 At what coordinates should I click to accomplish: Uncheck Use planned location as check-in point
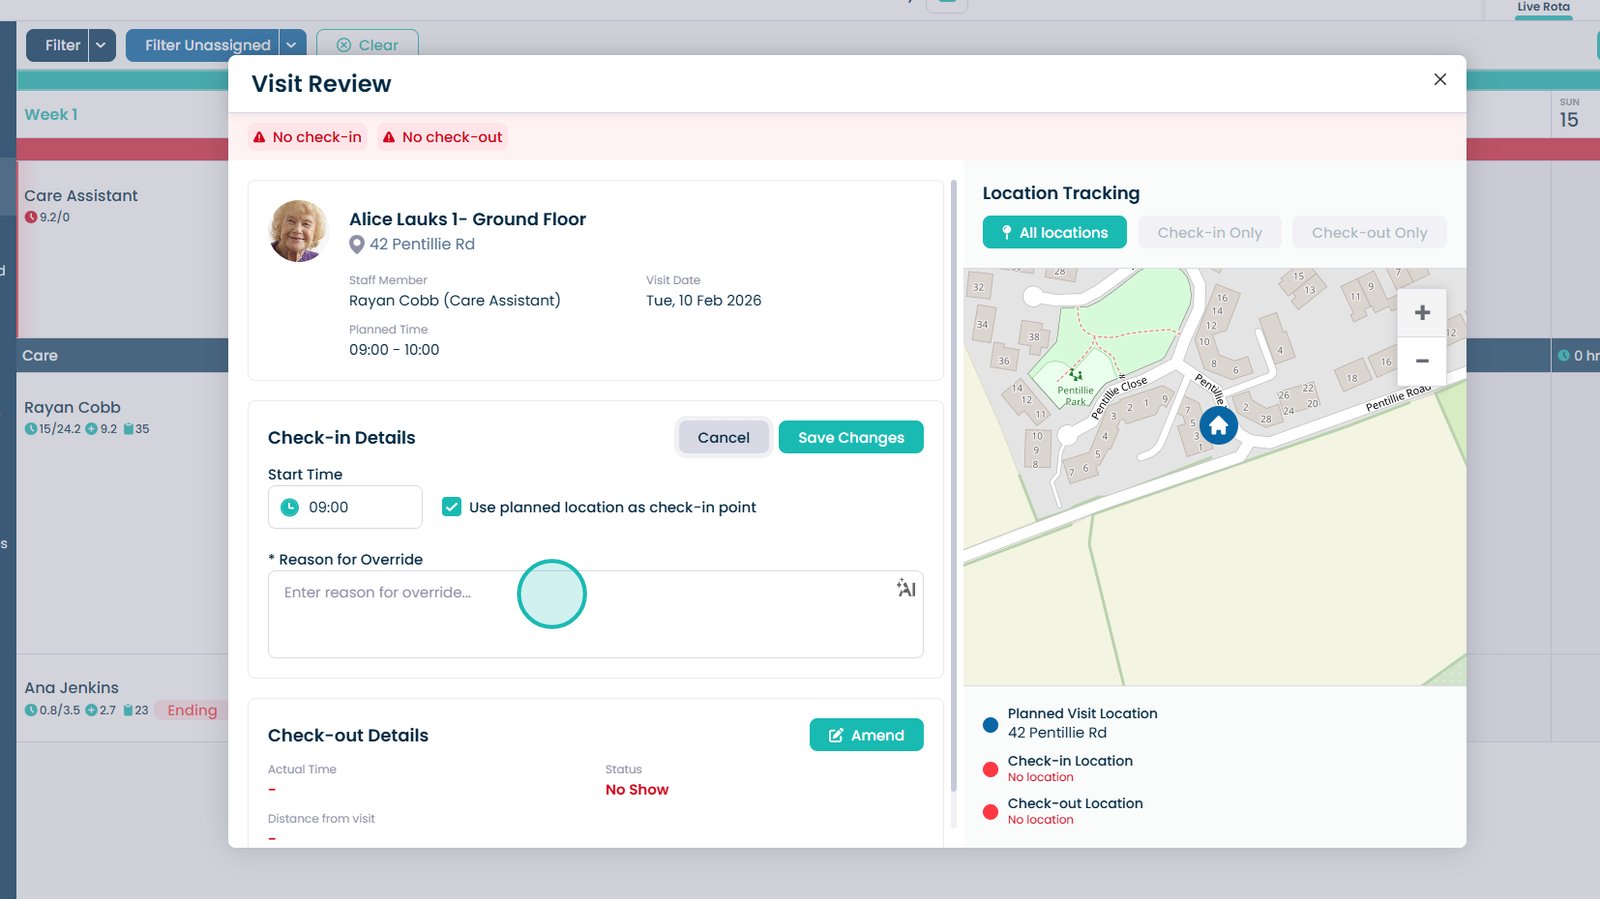coord(452,508)
